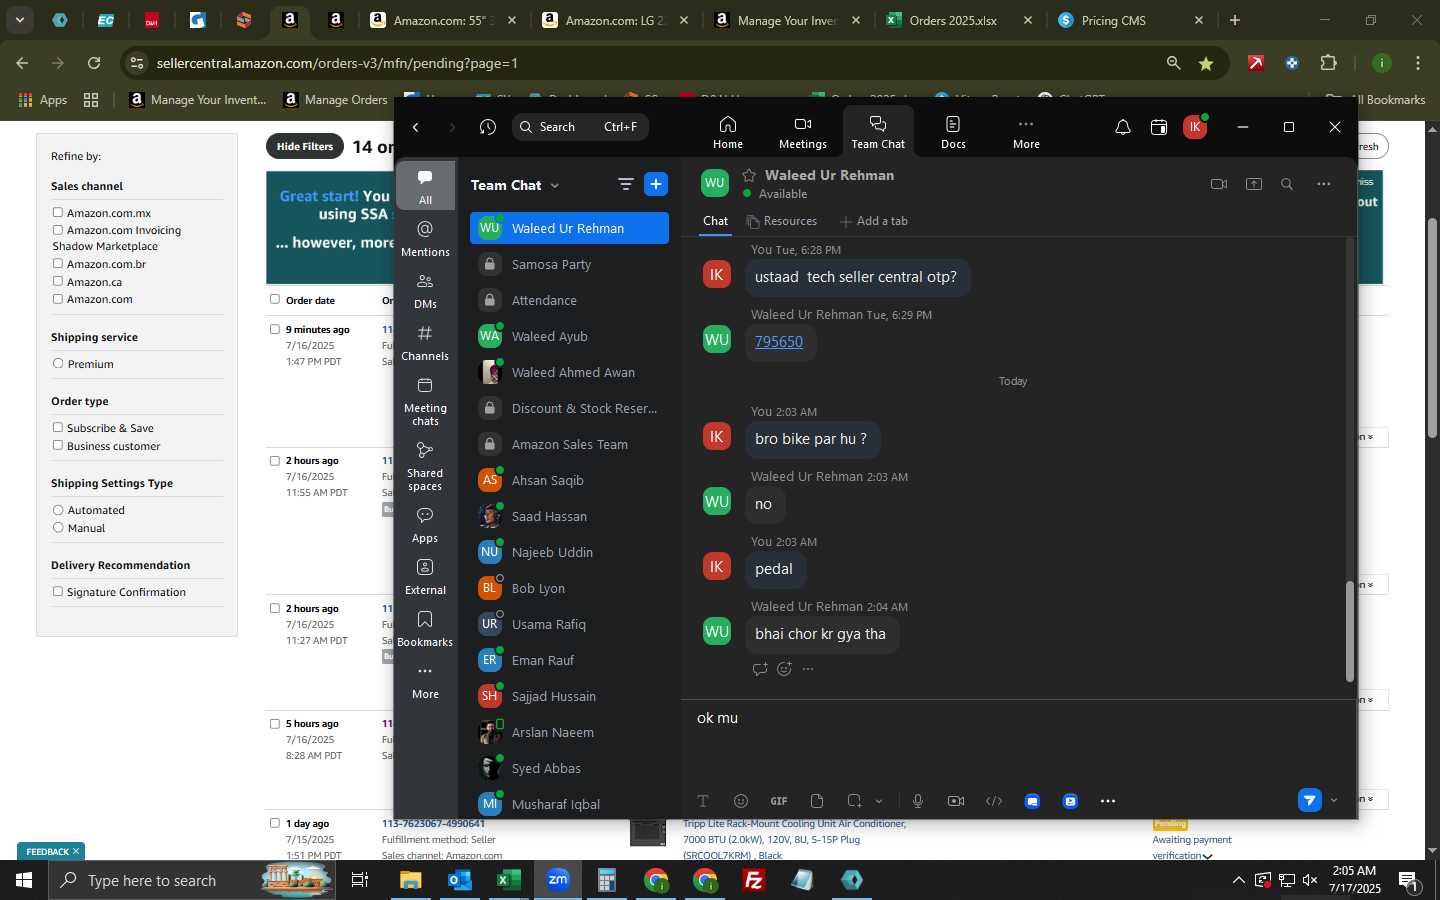The width and height of the screenshot is (1440, 900).
Task: Search within this chat
Action: pyautogui.click(x=1287, y=184)
